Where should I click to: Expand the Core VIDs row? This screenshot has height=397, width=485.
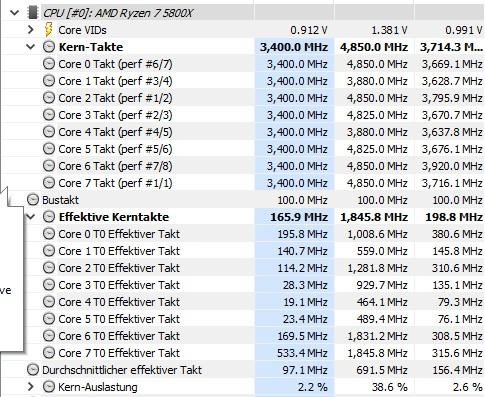click(x=31, y=30)
